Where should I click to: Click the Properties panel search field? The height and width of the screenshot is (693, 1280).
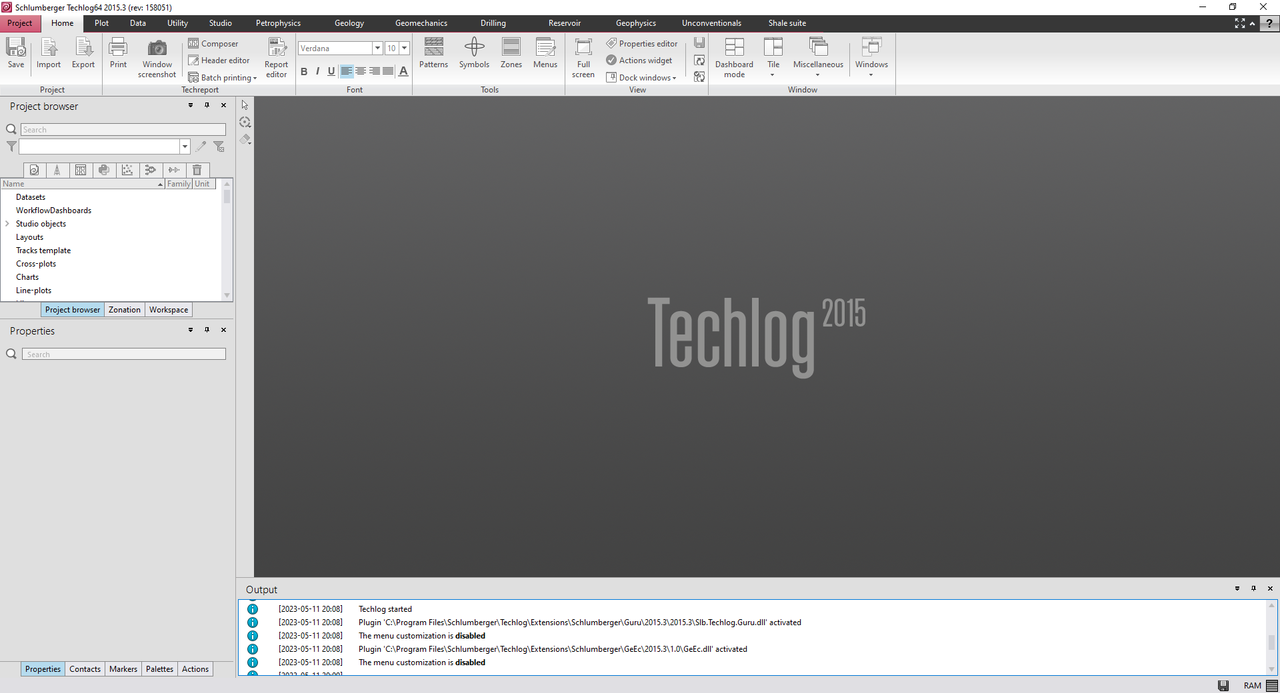click(123, 354)
